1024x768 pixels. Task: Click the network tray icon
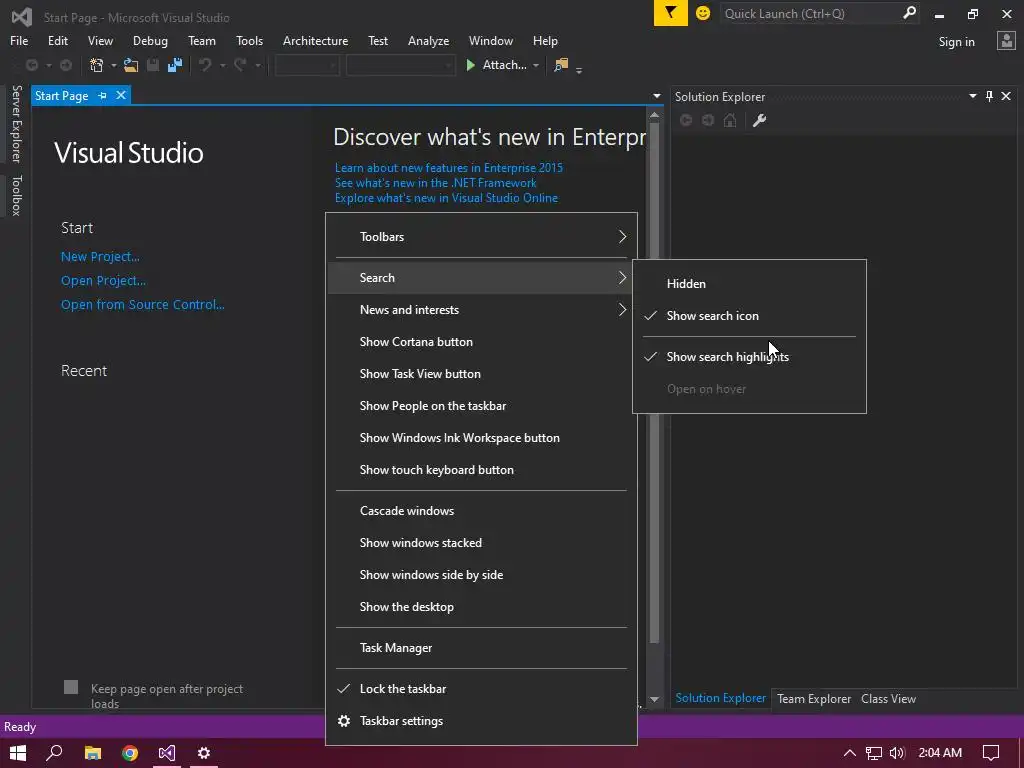click(x=874, y=753)
